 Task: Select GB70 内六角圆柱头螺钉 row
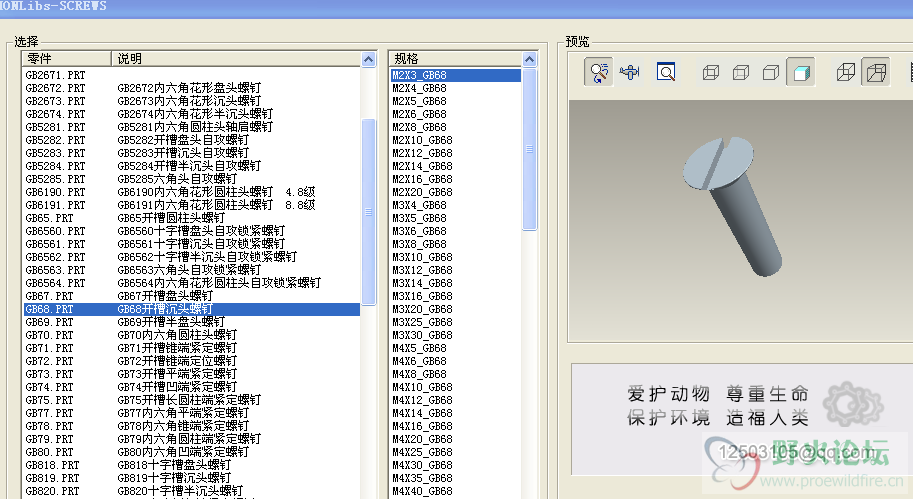[192, 335]
